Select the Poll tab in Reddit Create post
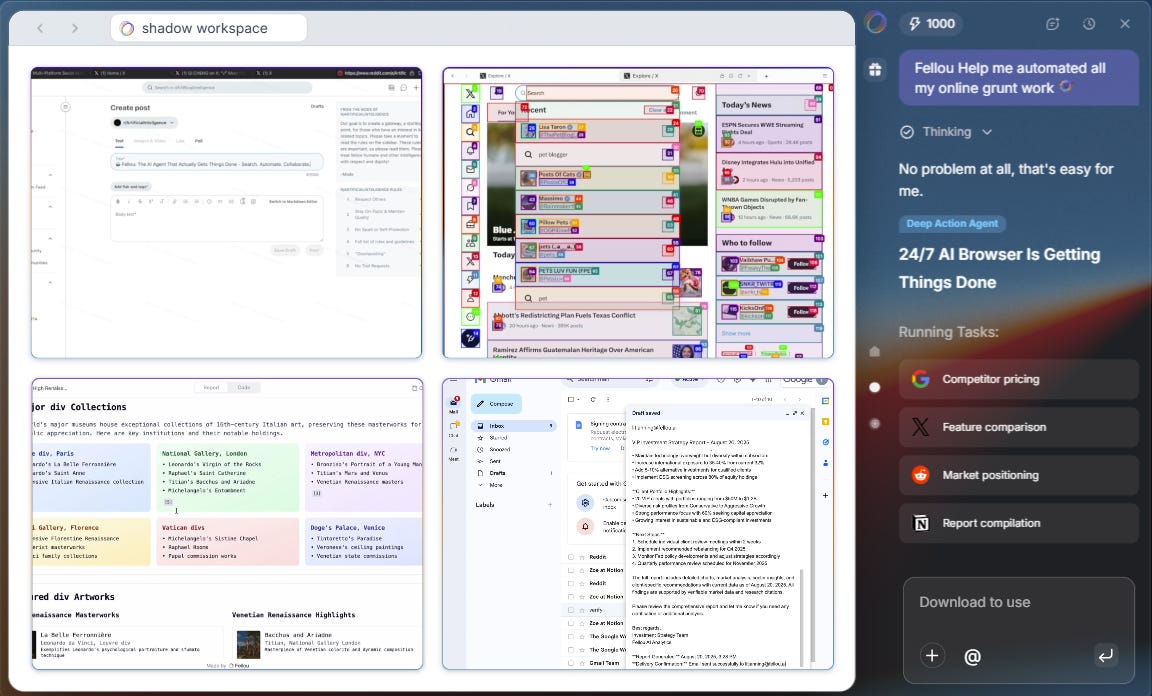 click(x=198, y=140)
